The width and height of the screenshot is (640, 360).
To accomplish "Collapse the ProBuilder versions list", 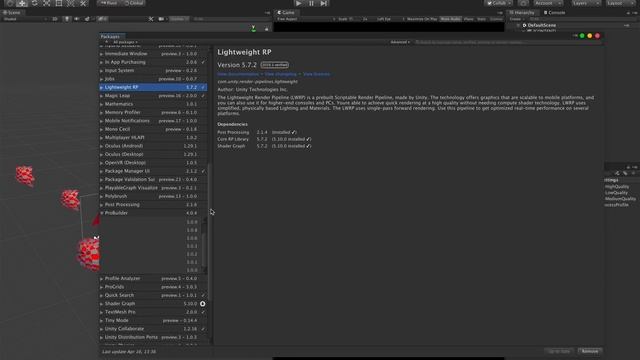I will coord(102,213).
